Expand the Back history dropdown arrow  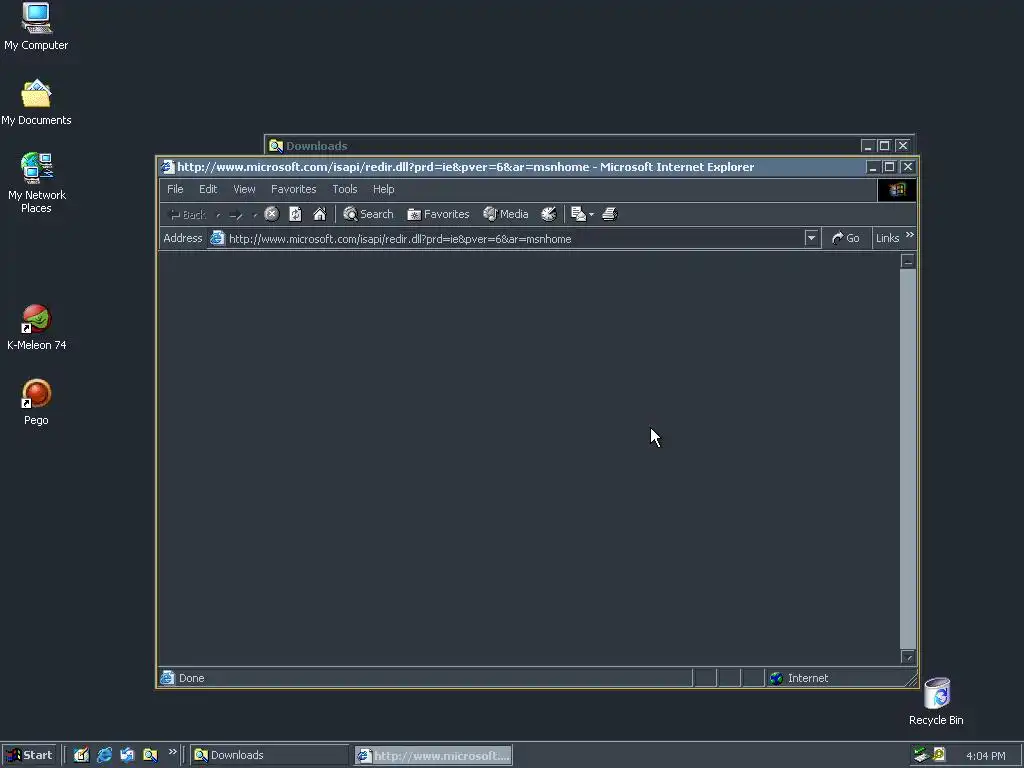[x=218, y=214]
